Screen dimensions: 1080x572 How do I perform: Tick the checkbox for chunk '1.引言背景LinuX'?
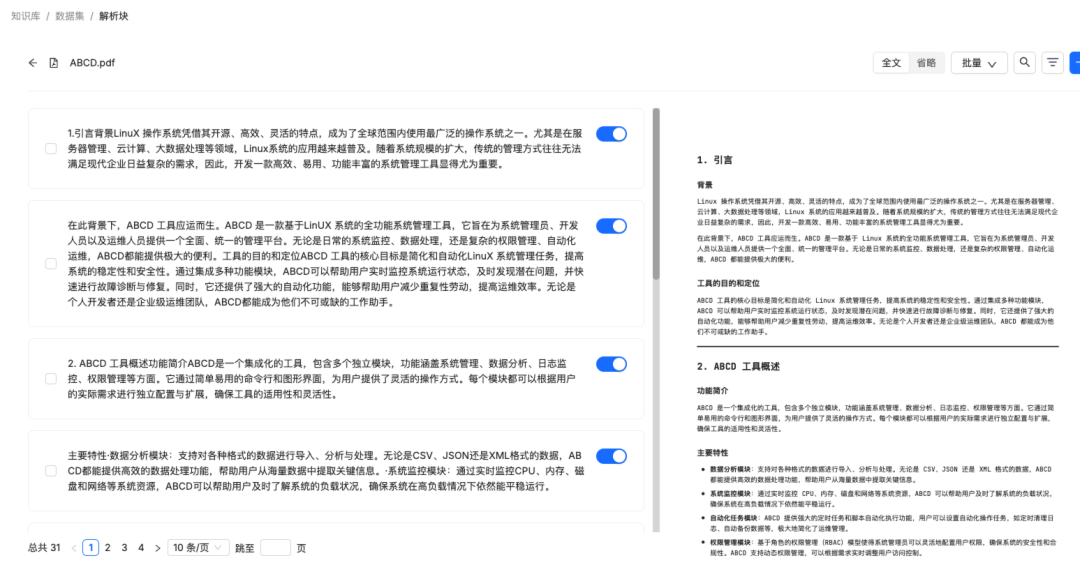tap(51, 149)
